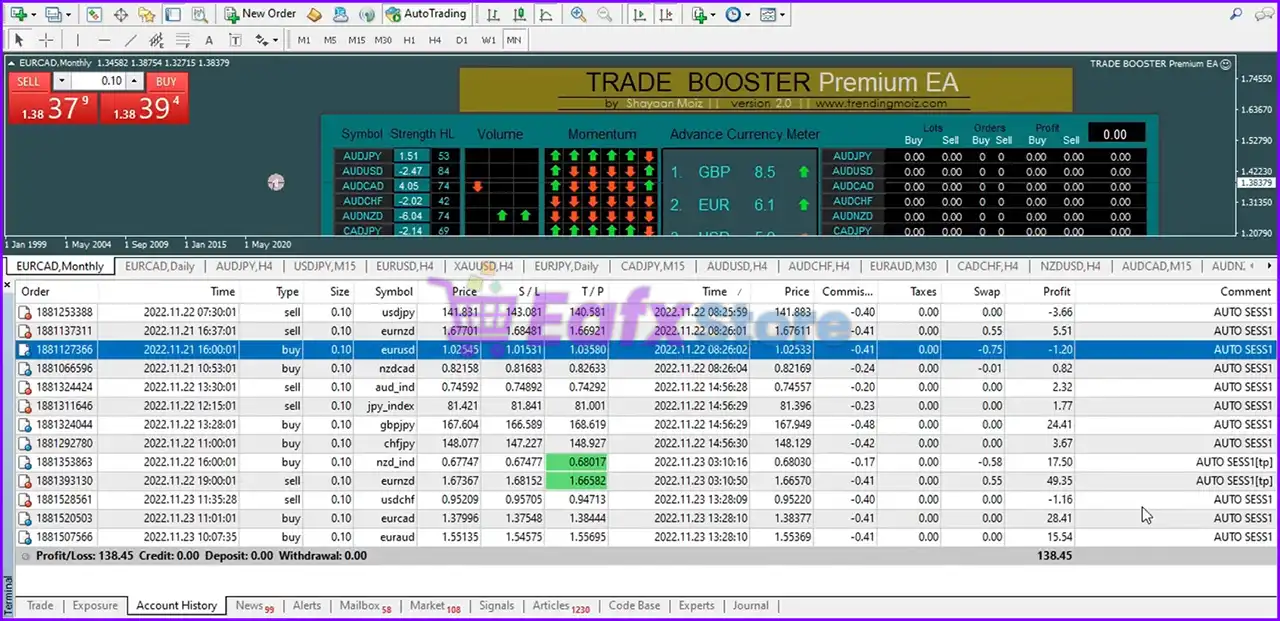The image size is (1280, 621).
Task: Open the Exposure tab in Terminal
Action: (95, 605)
